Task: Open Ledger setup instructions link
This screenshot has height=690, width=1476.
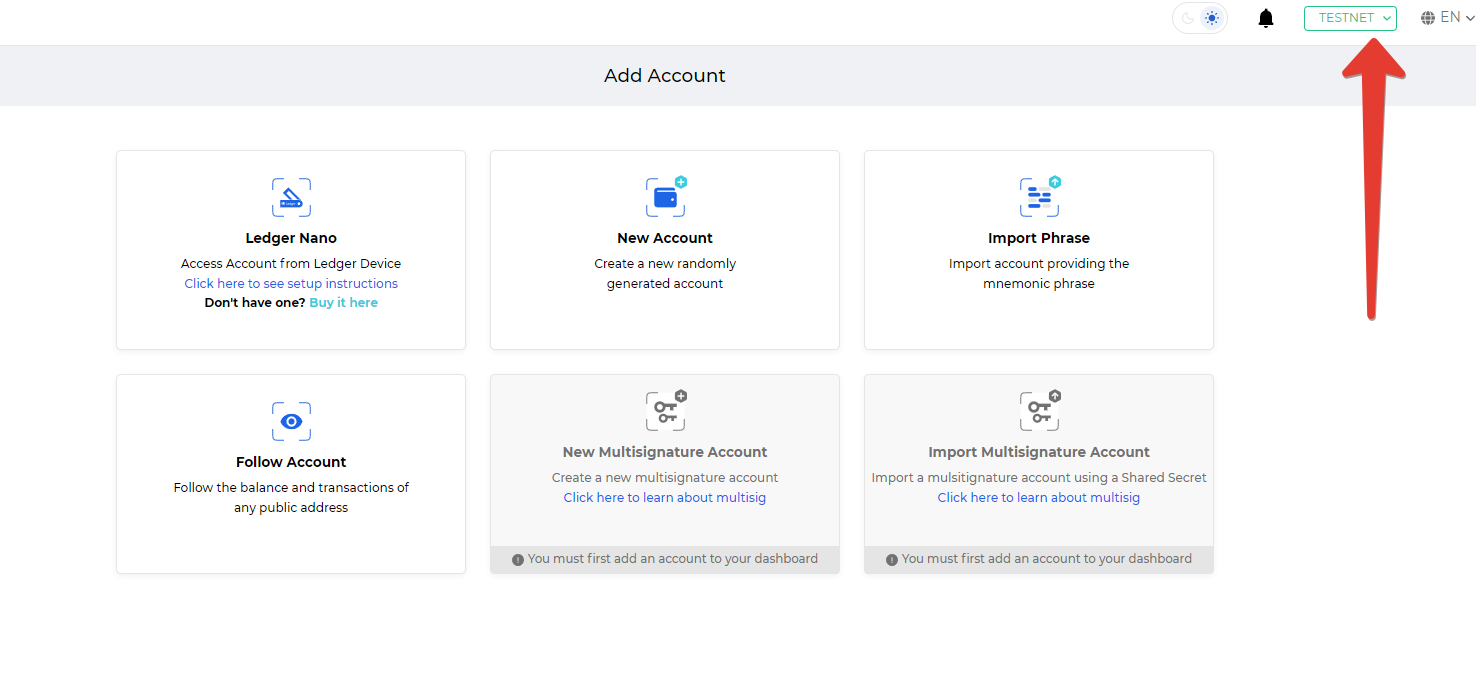Action: tap(291, 284)
